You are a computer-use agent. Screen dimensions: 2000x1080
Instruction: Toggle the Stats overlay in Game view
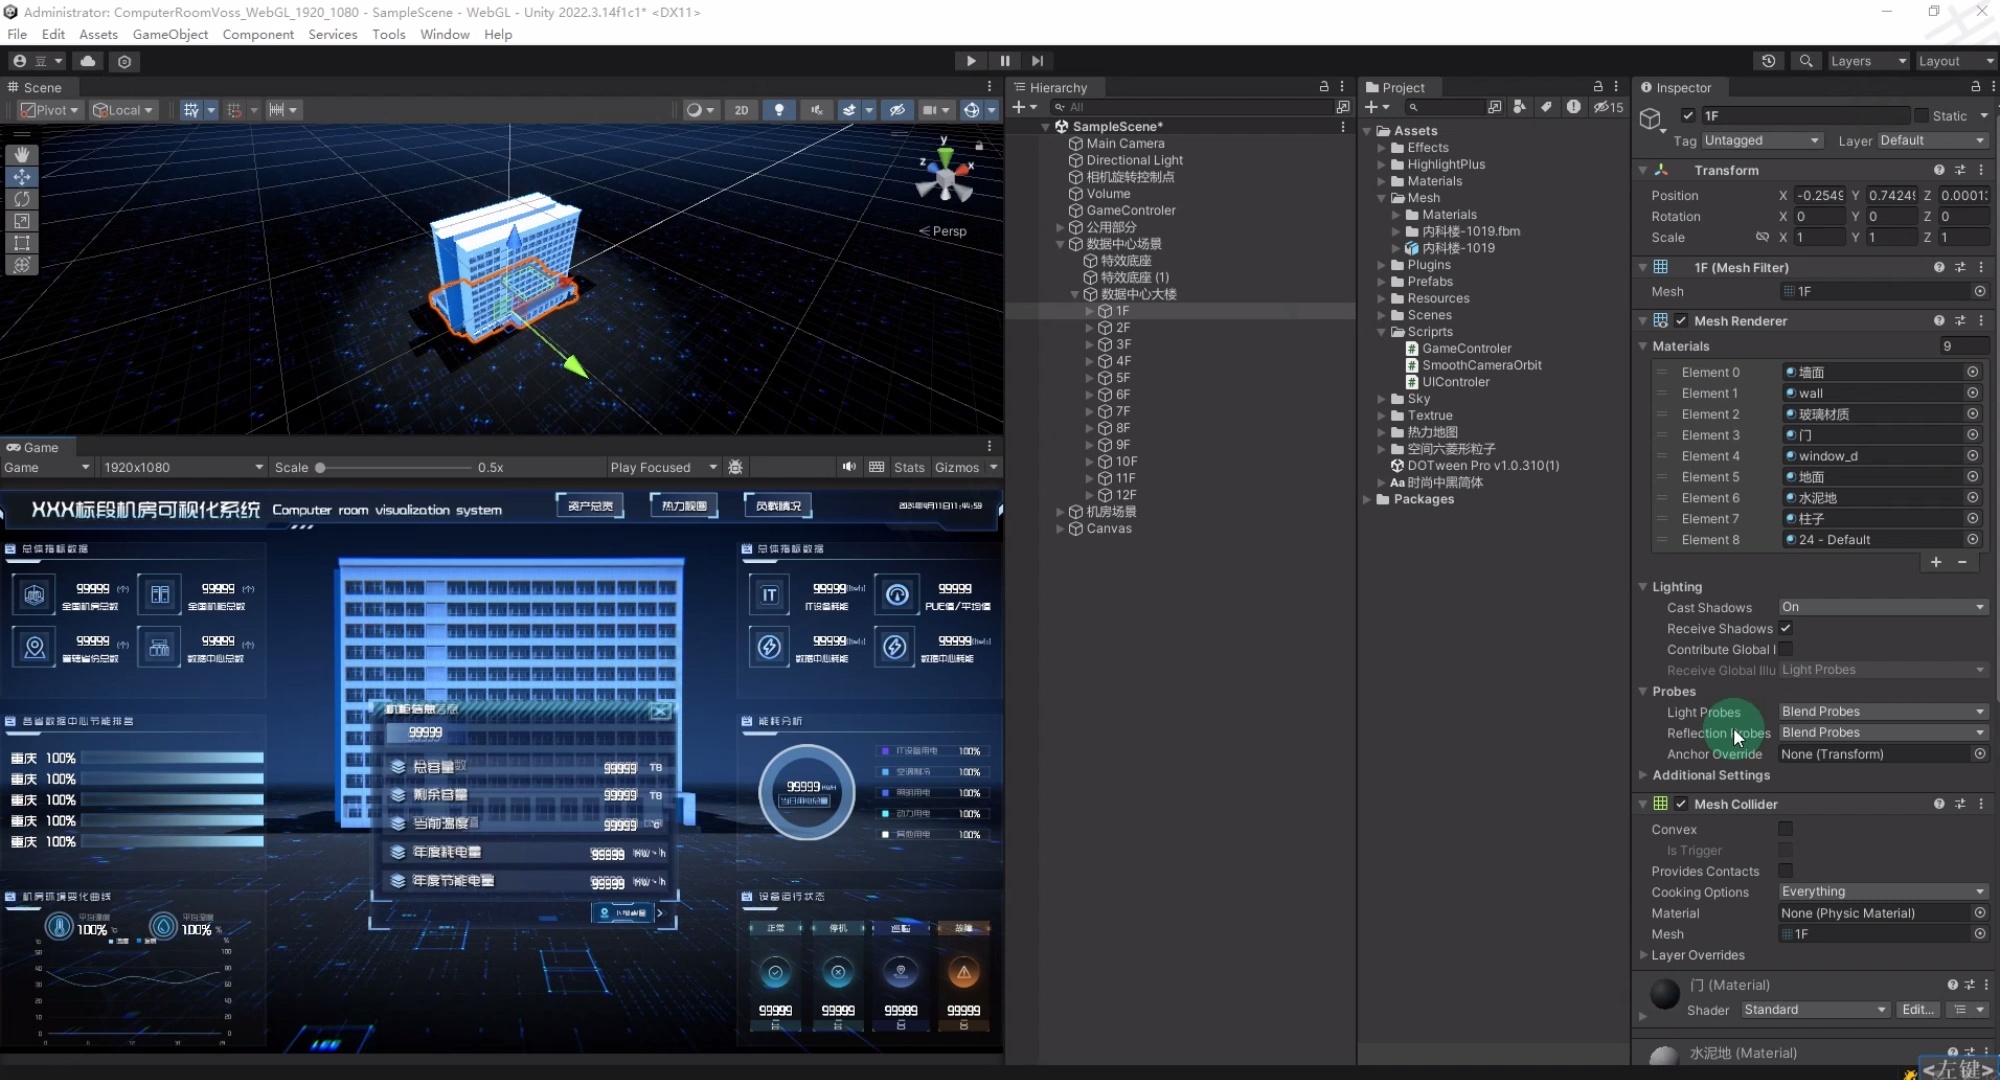(x=909, y=467)
